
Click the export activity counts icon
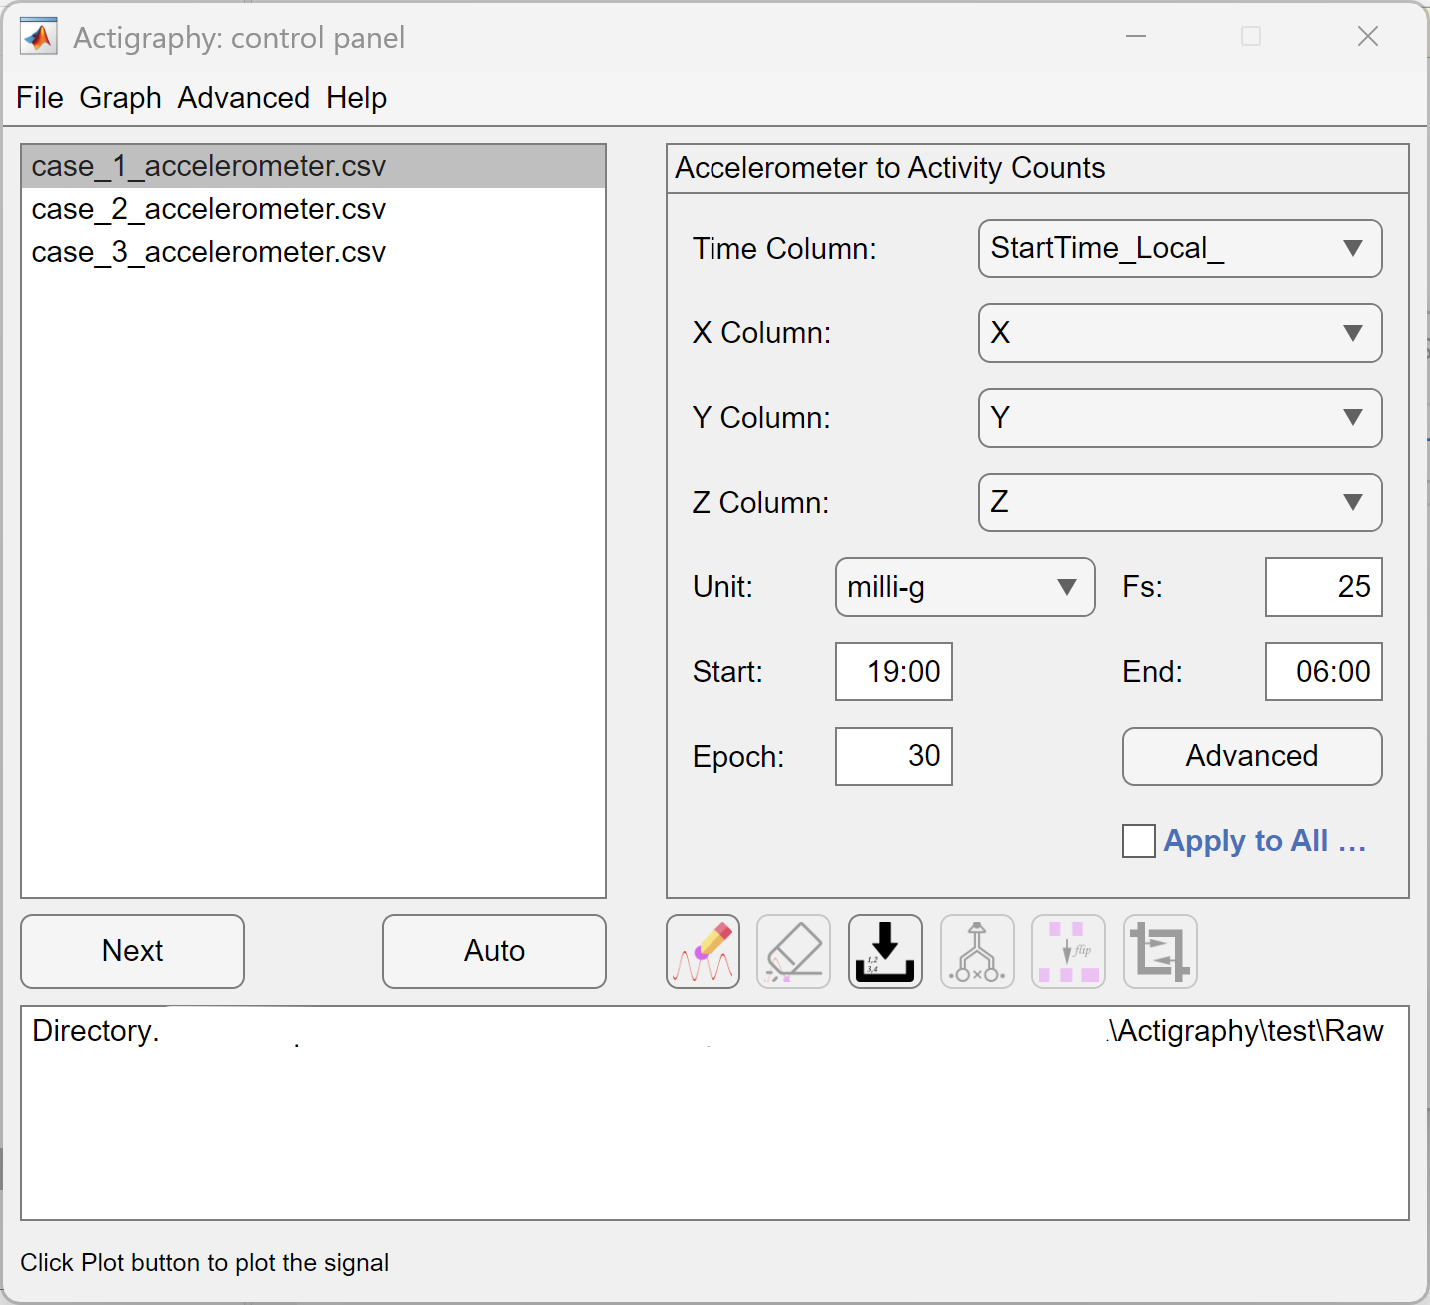point(885,951)
